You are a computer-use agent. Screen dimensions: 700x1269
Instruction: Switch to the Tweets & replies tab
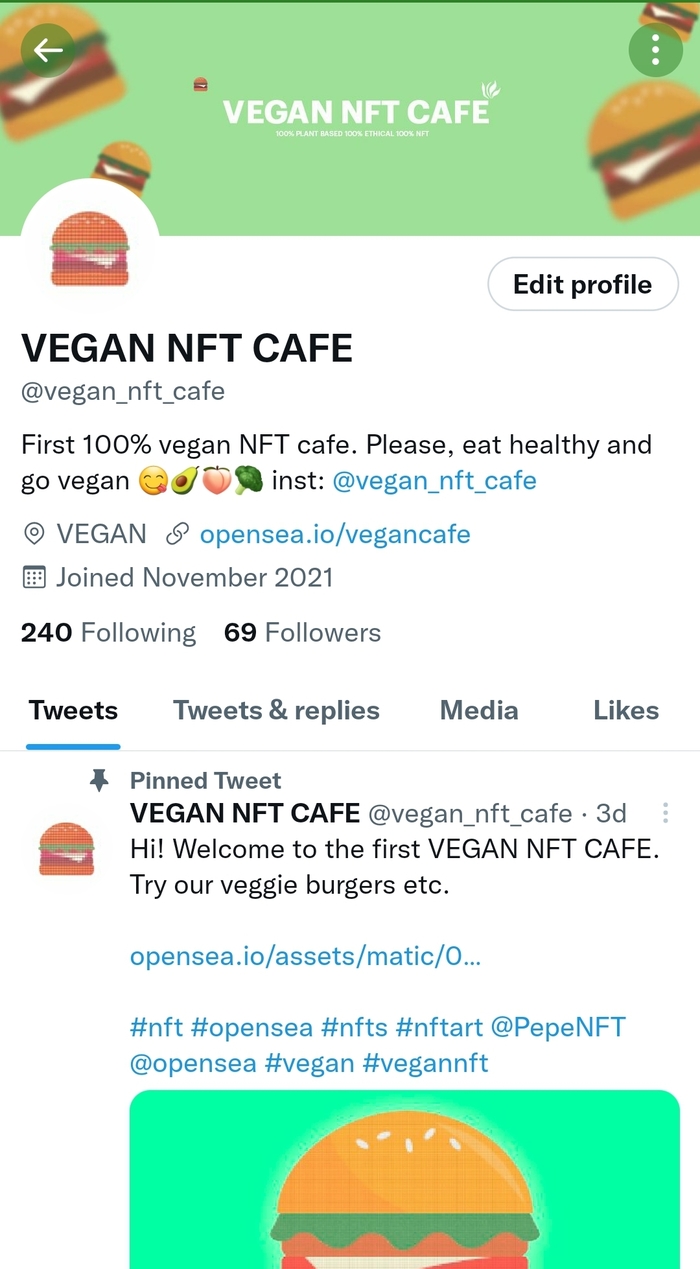point(276,710)
